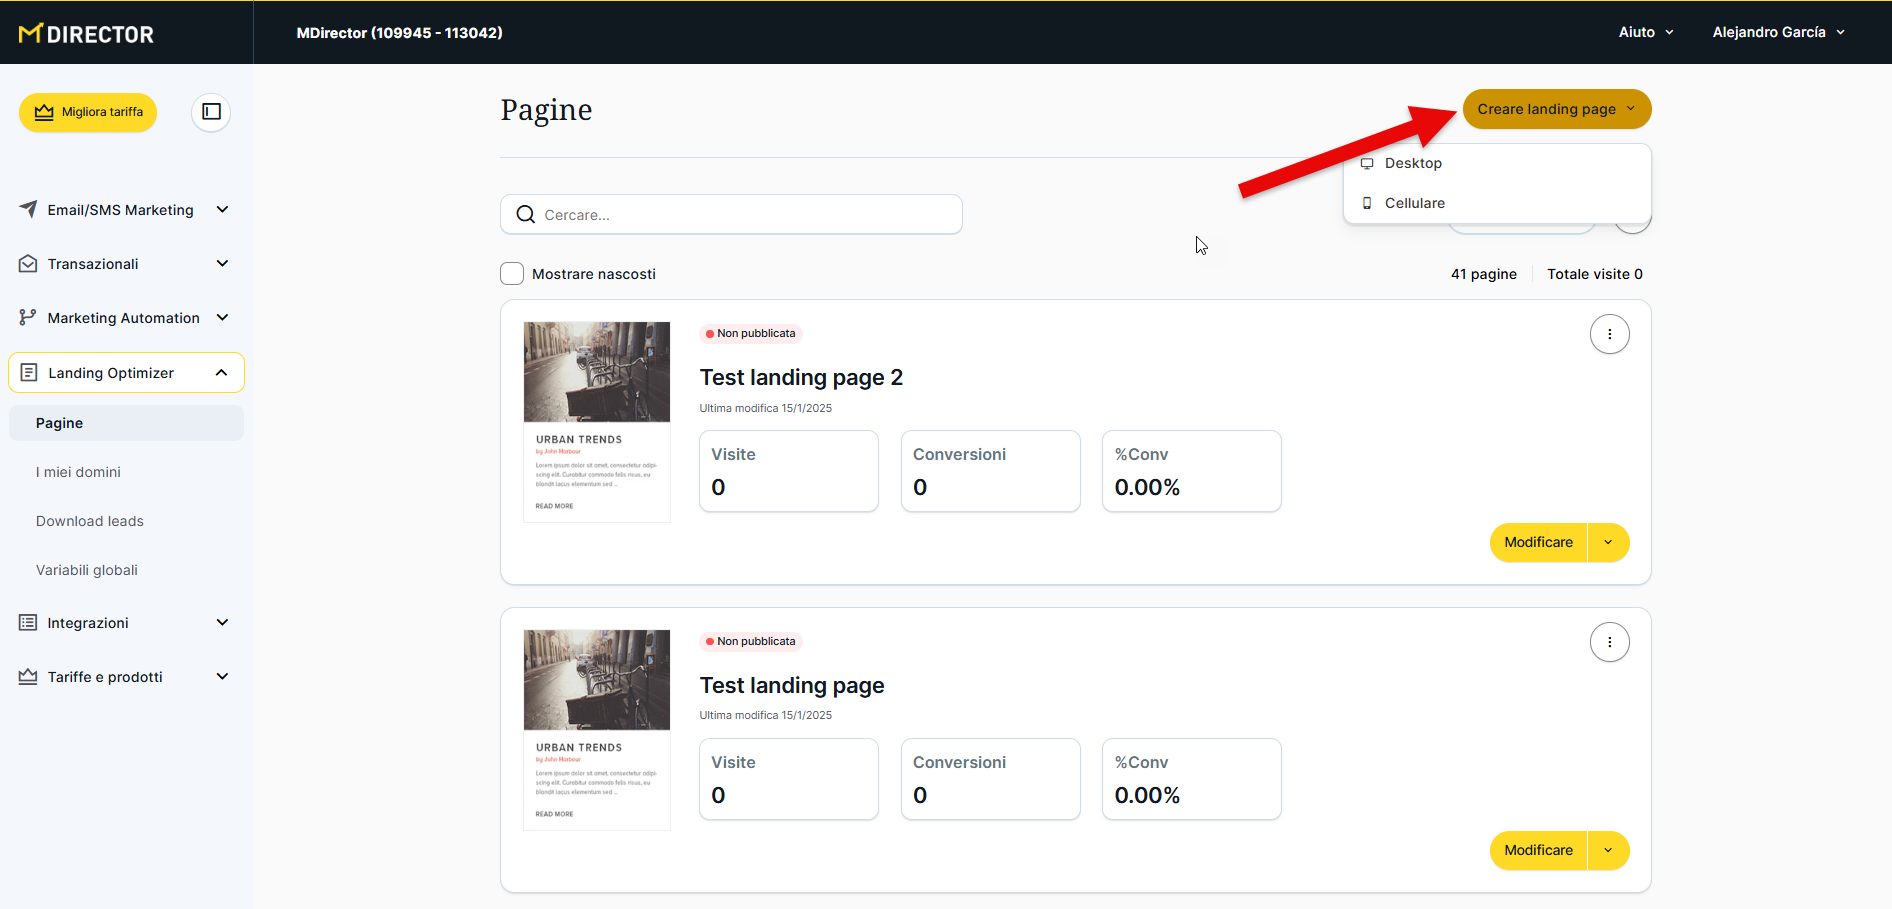
Task: Open three-dot menu for Test landing page 2
Action: [x=1609, y=334]
